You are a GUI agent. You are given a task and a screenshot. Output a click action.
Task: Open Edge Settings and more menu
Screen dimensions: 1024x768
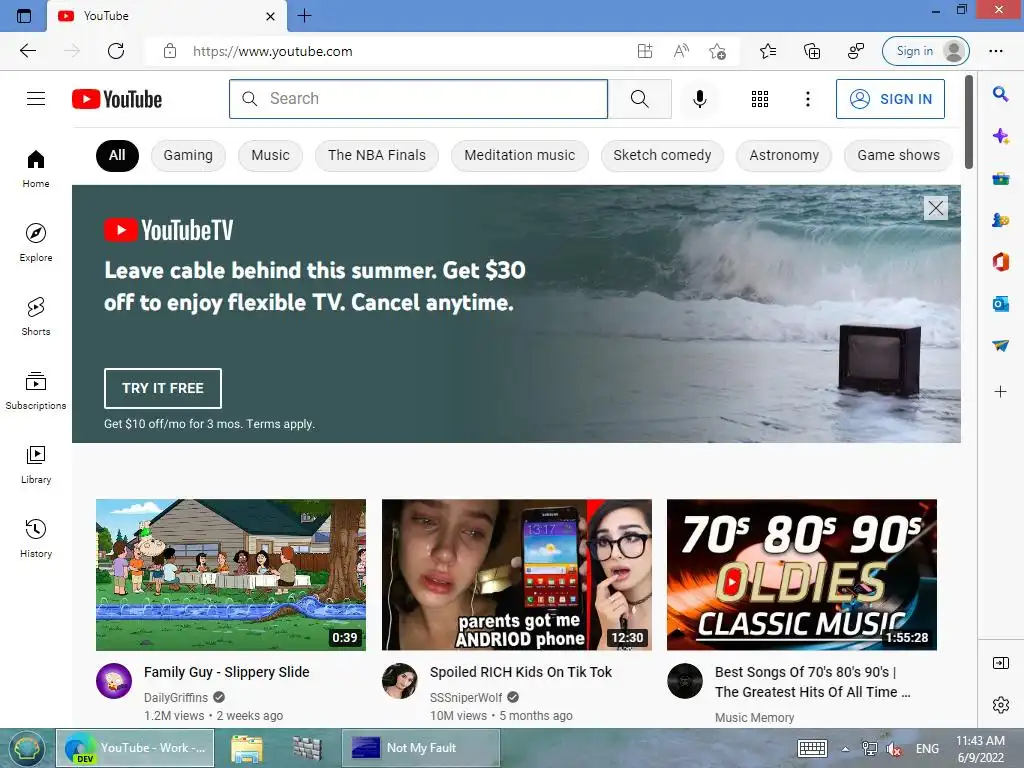996,51
